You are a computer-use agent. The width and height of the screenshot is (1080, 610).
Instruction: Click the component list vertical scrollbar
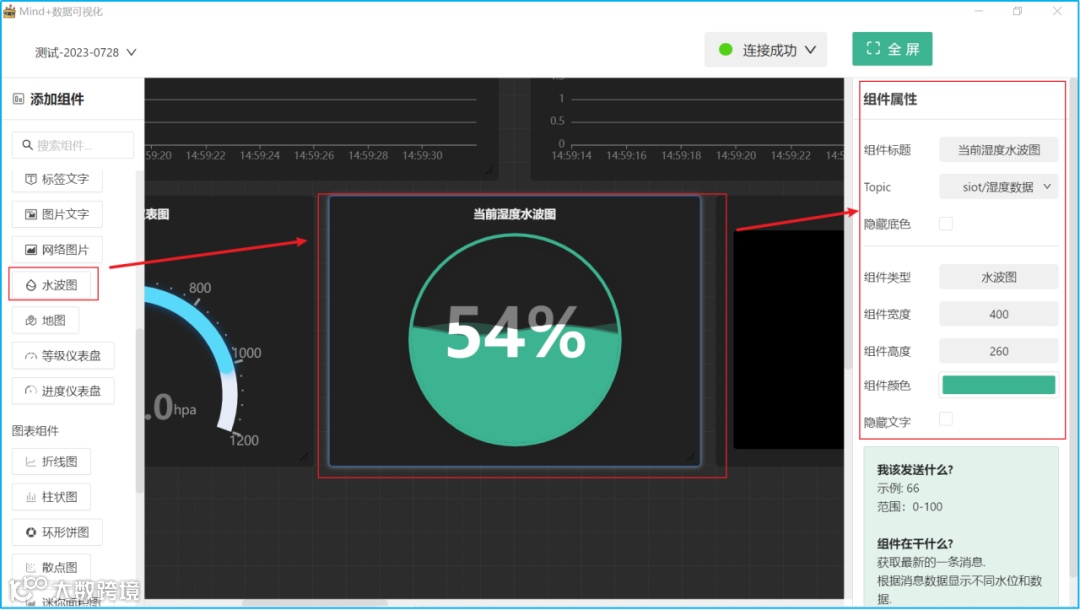point(139,411)
